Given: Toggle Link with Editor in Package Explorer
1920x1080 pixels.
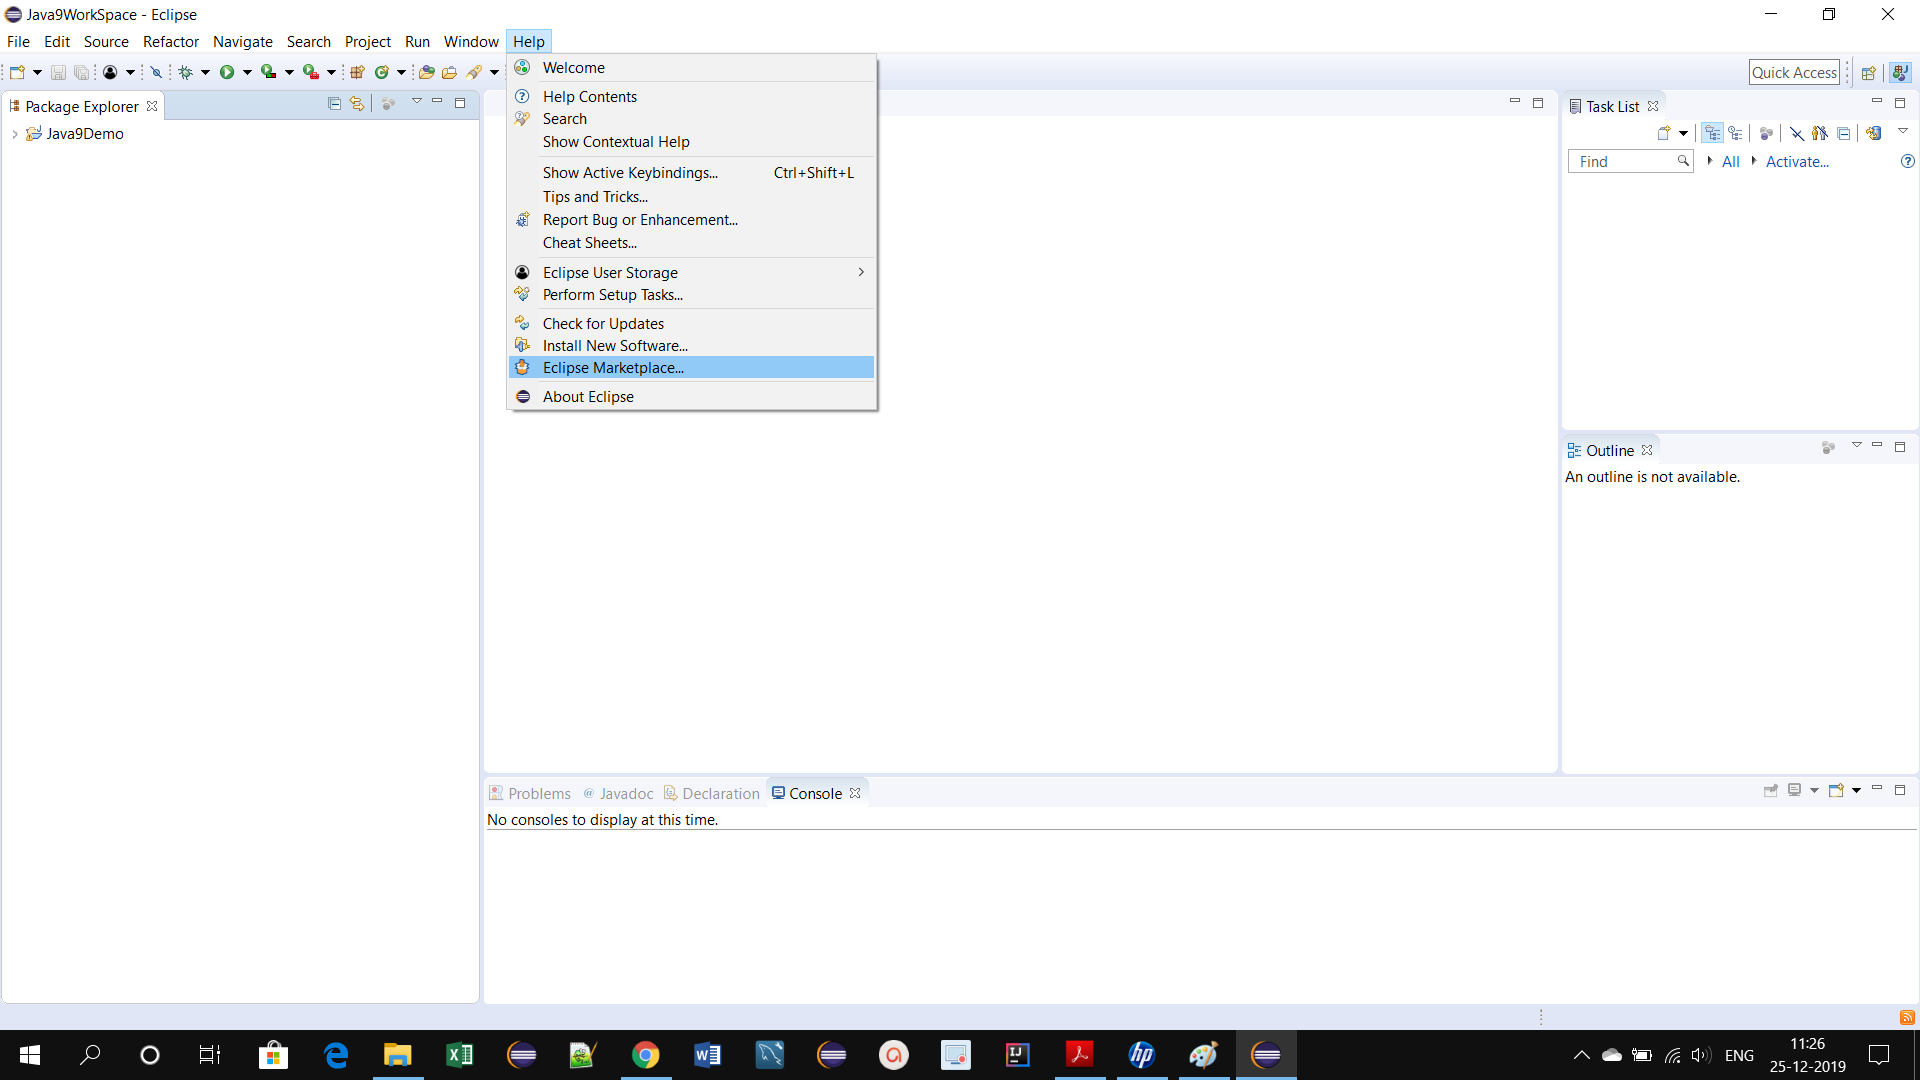Looking at the screenshot, I should (x=357, y=104).
